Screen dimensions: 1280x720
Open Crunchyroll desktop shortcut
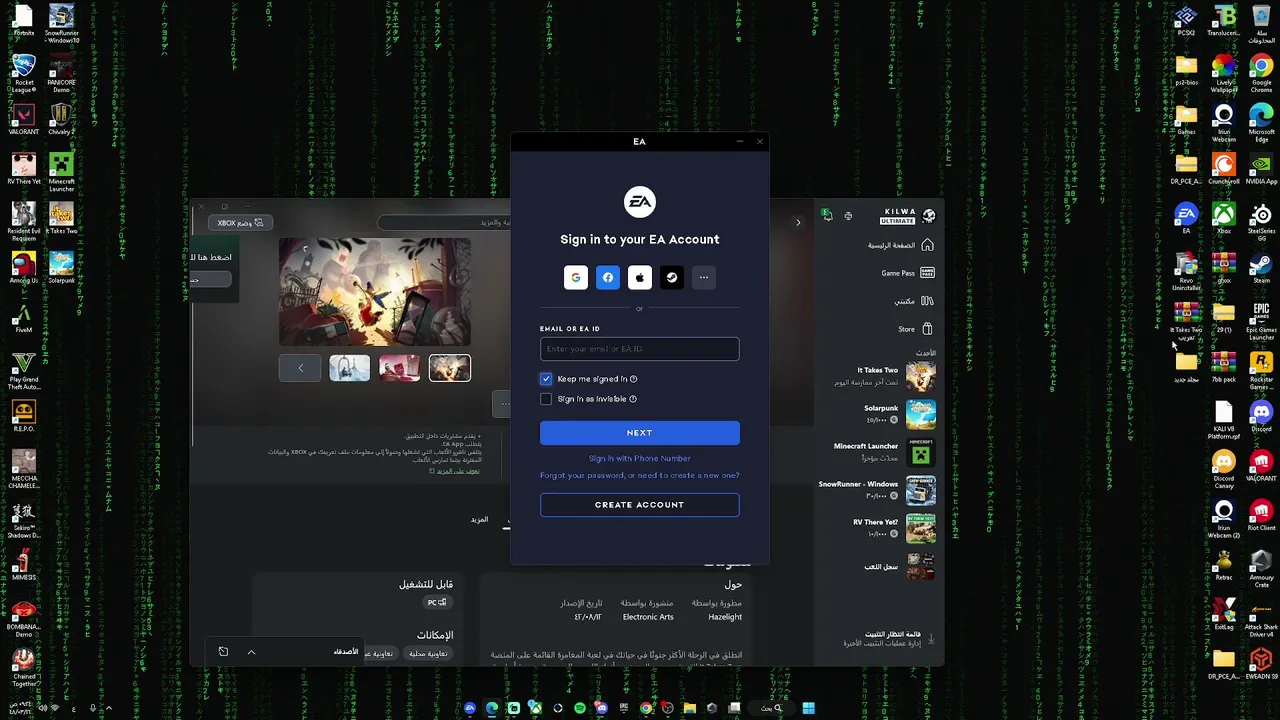(1224, 169)
